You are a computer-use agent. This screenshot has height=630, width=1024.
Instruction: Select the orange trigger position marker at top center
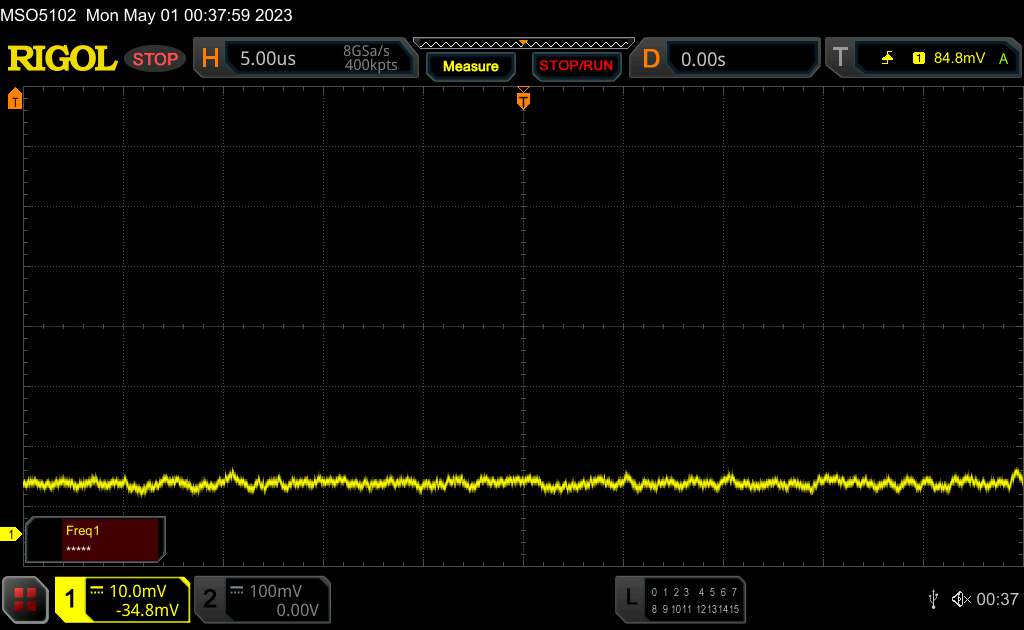click(523, 99)
